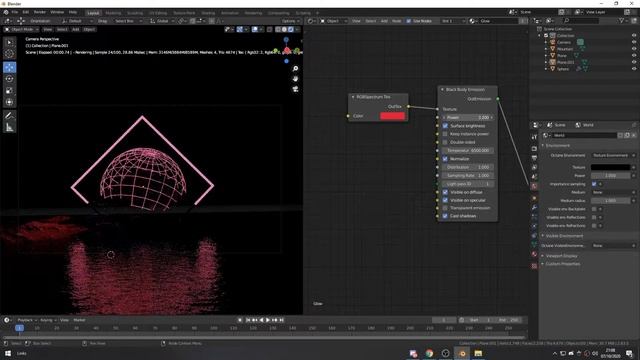
Task: Click the timeline Play button
Action: click(268, 320)
